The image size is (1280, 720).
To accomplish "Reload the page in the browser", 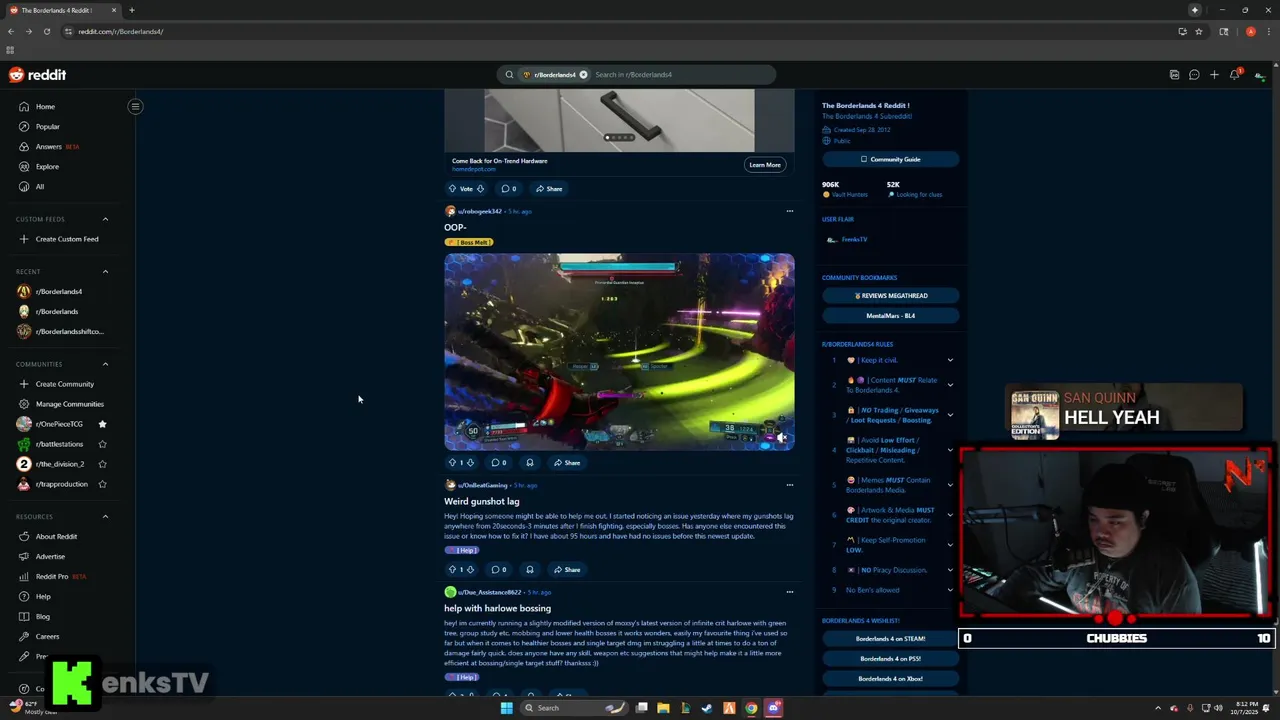I will pyautogui.click(x=46, y=31).
